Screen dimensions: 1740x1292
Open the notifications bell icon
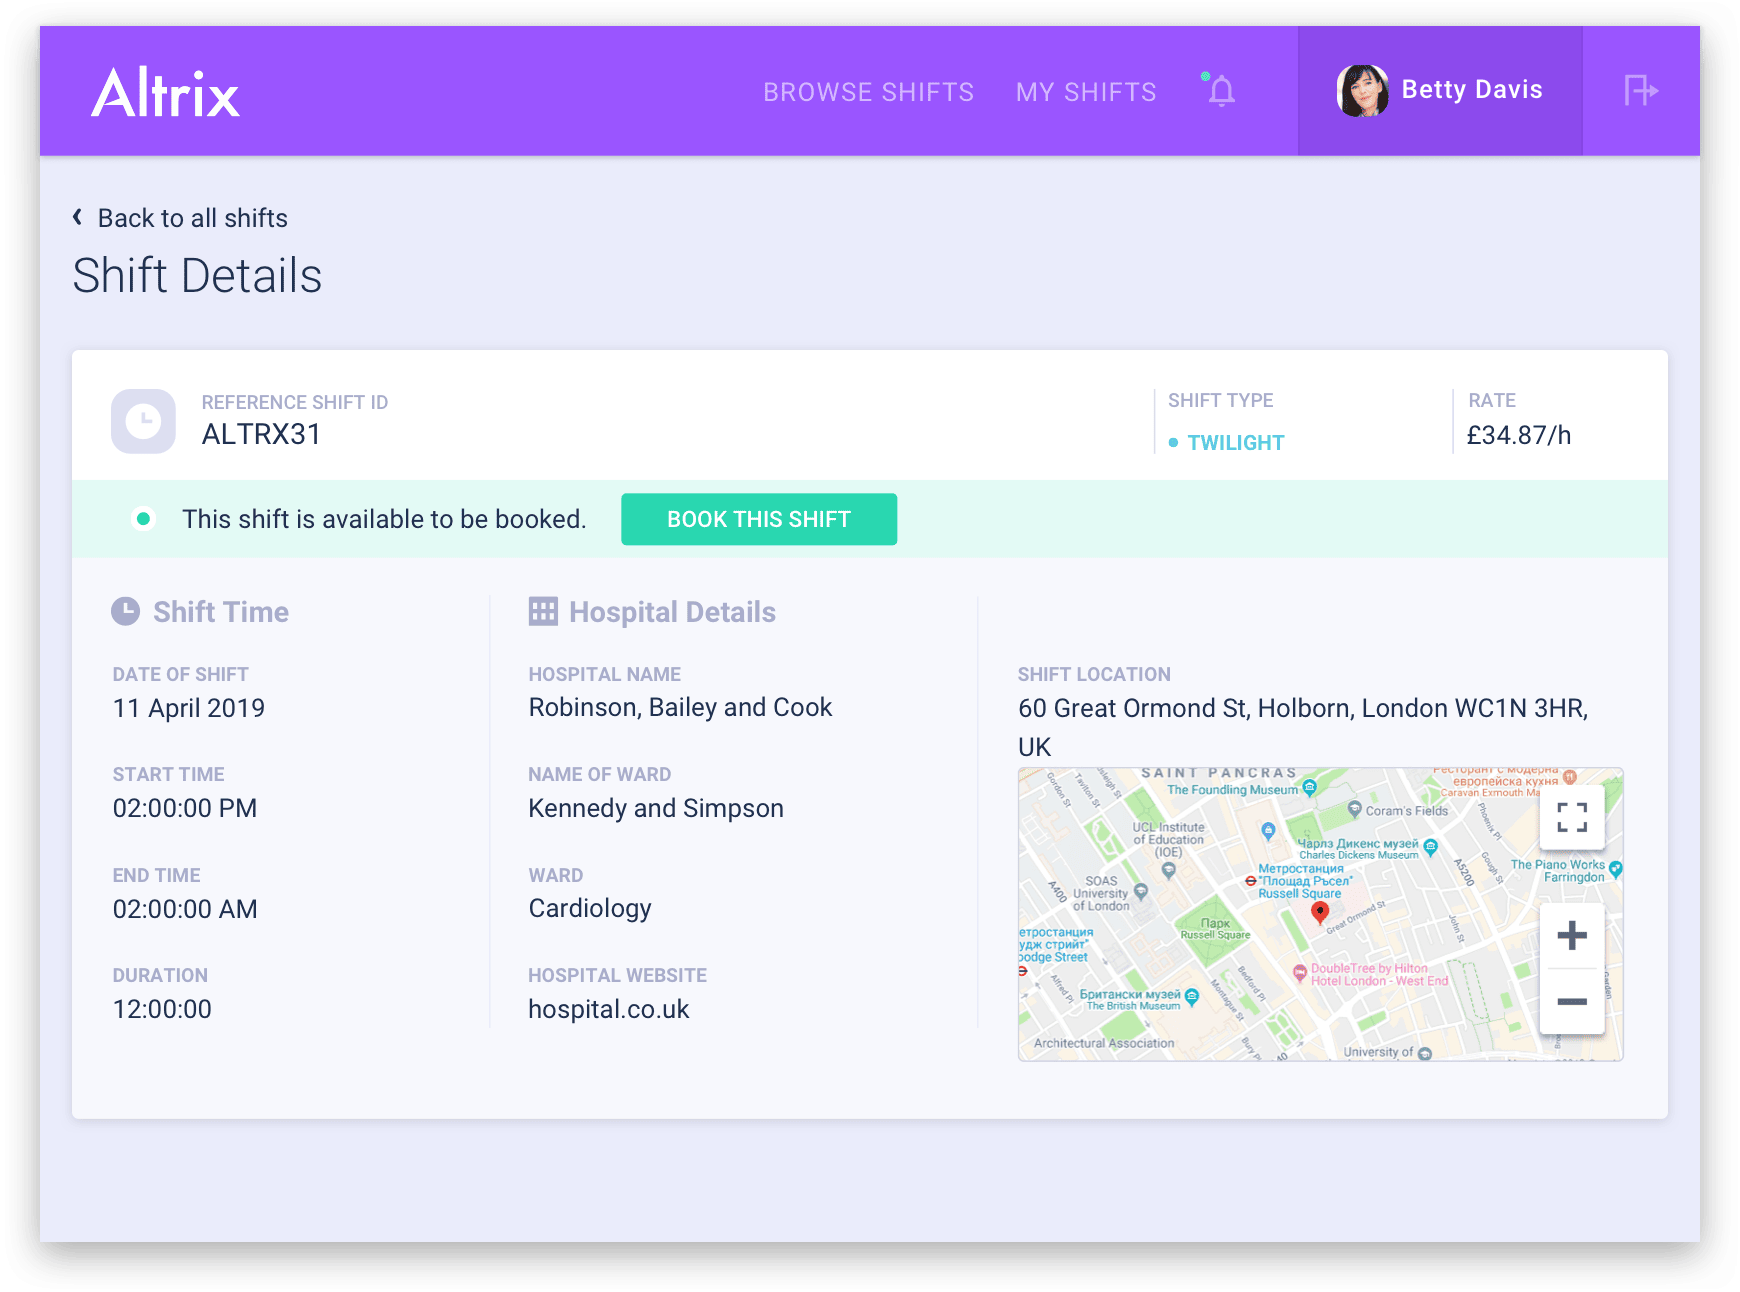[x=1221, y=91]
